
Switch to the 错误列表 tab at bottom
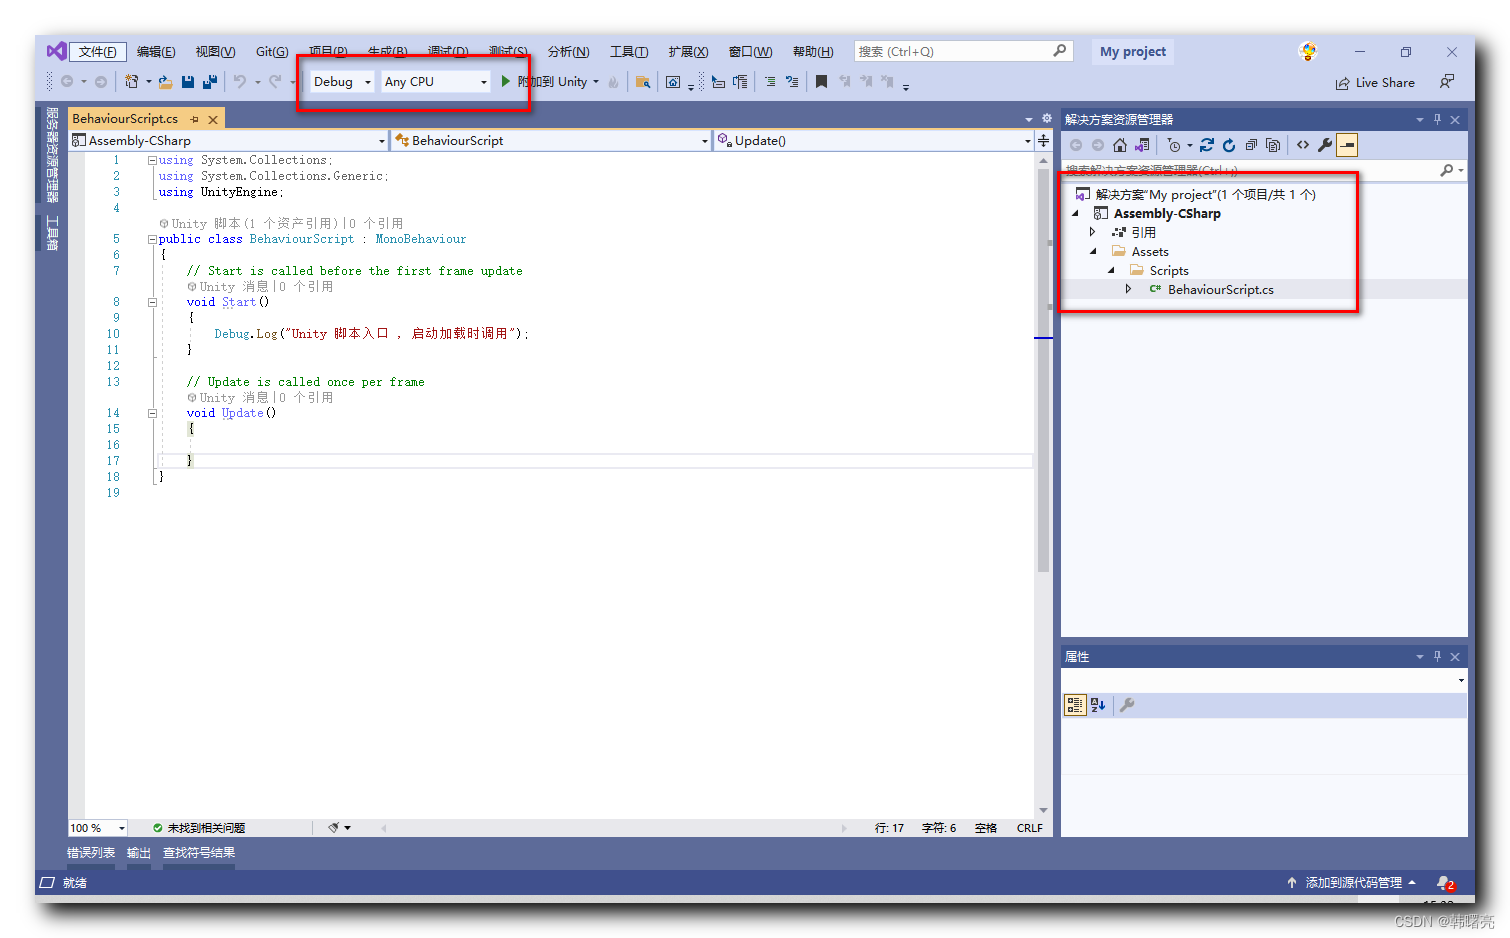click(90, 852)
